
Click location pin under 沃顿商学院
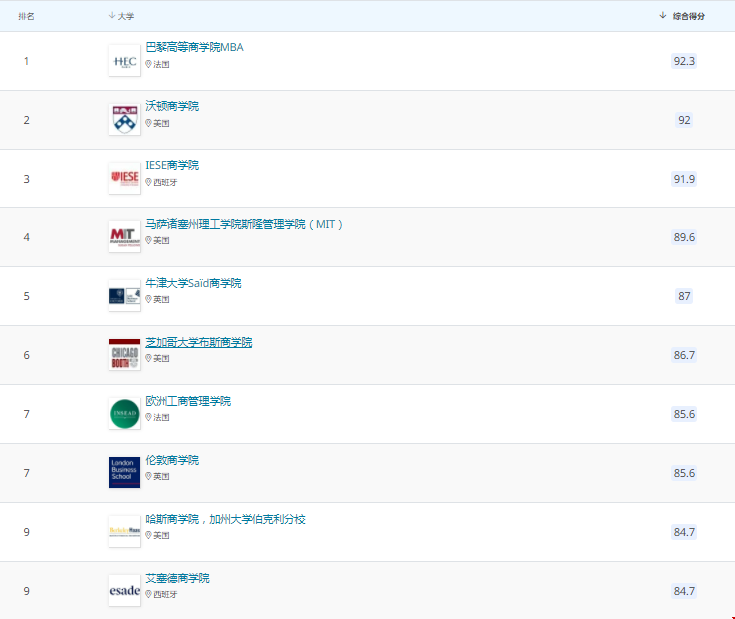(x=148, y=123)
